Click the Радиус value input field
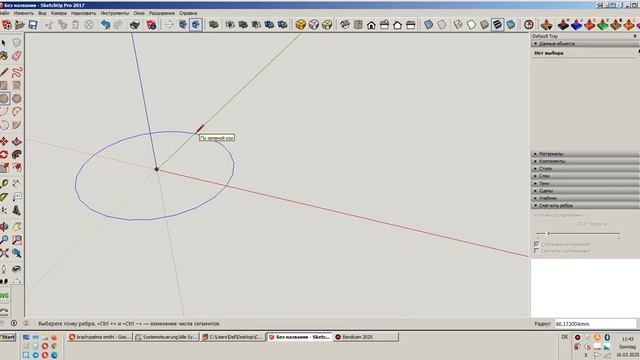This screenshot has height=360, width=640. pyautogui.click(x=595, y=324)
